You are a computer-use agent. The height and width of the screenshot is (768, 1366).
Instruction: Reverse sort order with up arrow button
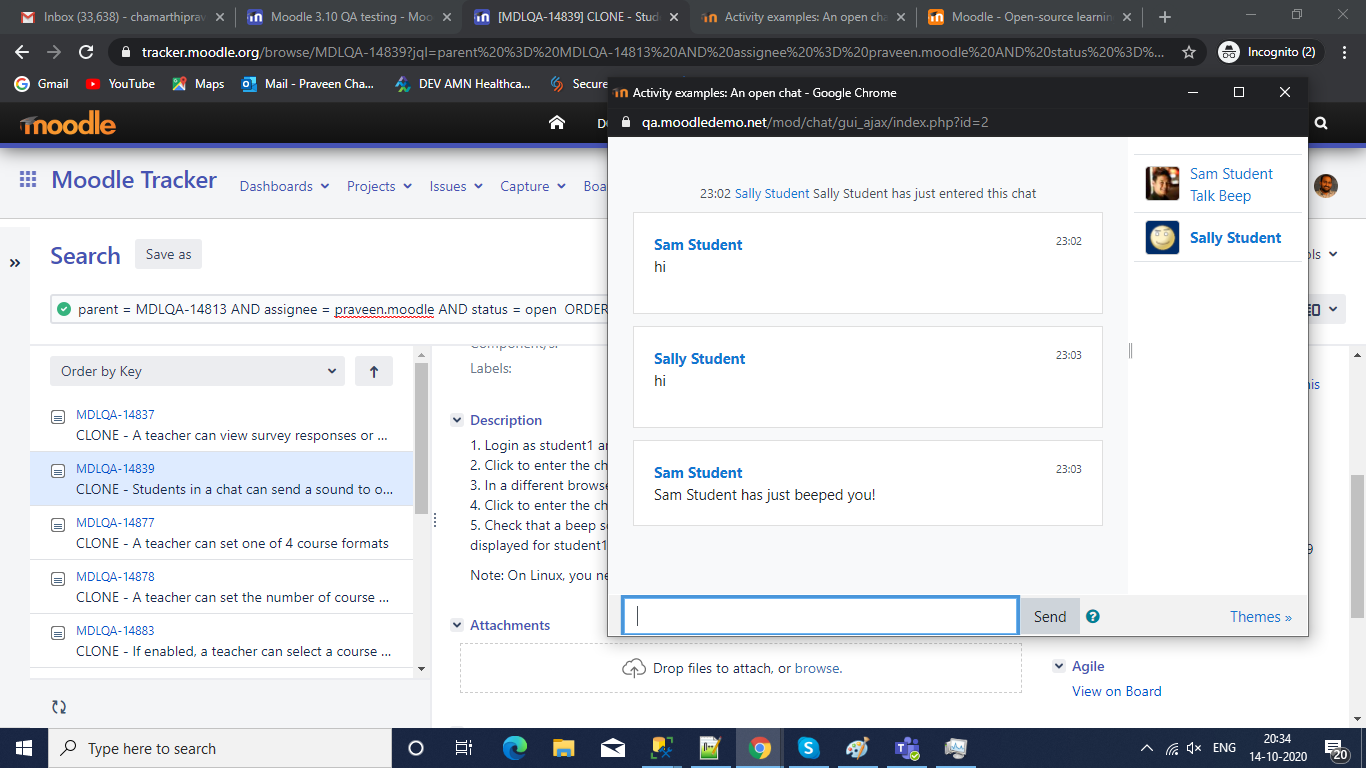tap(374, 371)
